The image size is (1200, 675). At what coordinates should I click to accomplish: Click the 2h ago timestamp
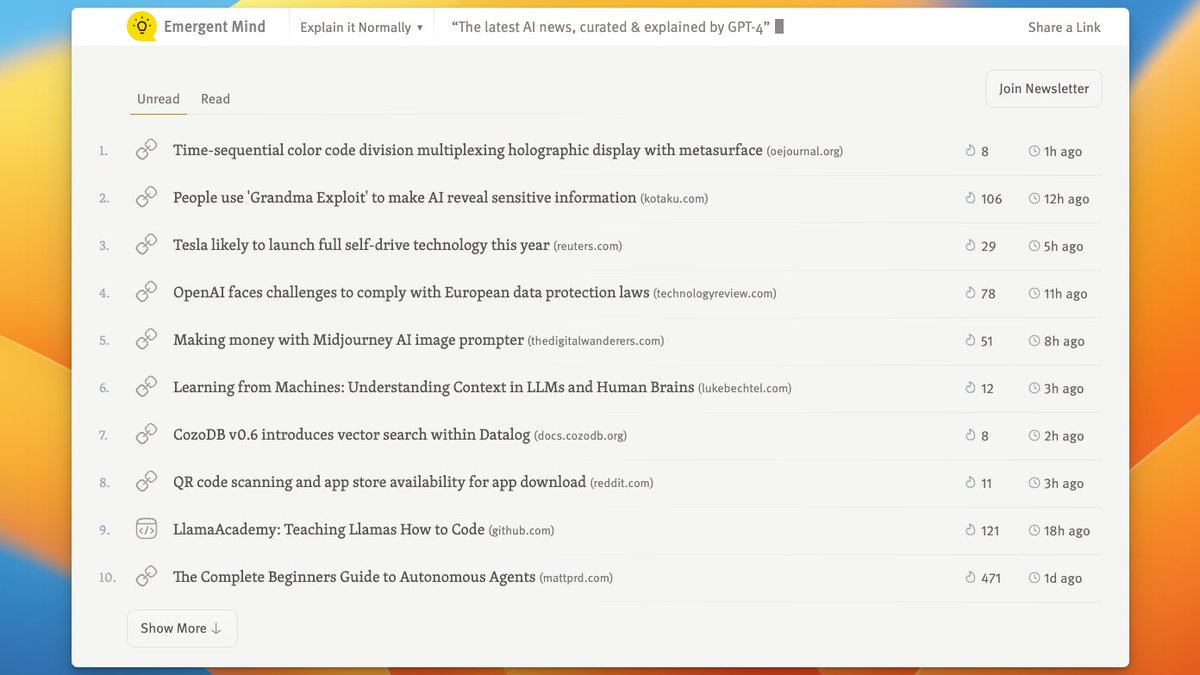pyautogui.click(x=1064, y=436)
